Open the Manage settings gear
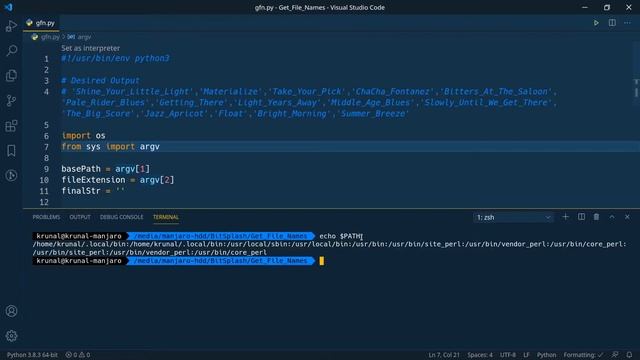This screenshot has width=640, height=360. point(11,336)
